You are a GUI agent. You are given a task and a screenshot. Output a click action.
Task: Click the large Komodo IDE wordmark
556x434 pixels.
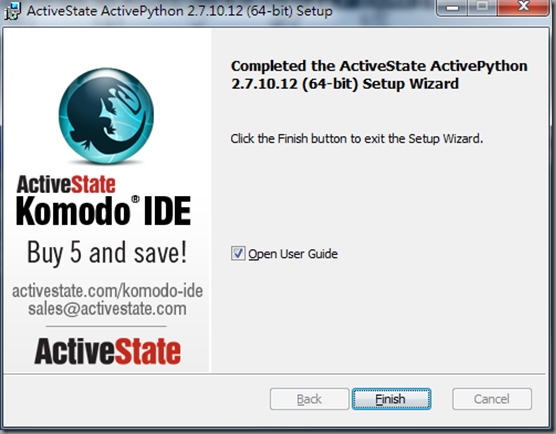(104, 211)
